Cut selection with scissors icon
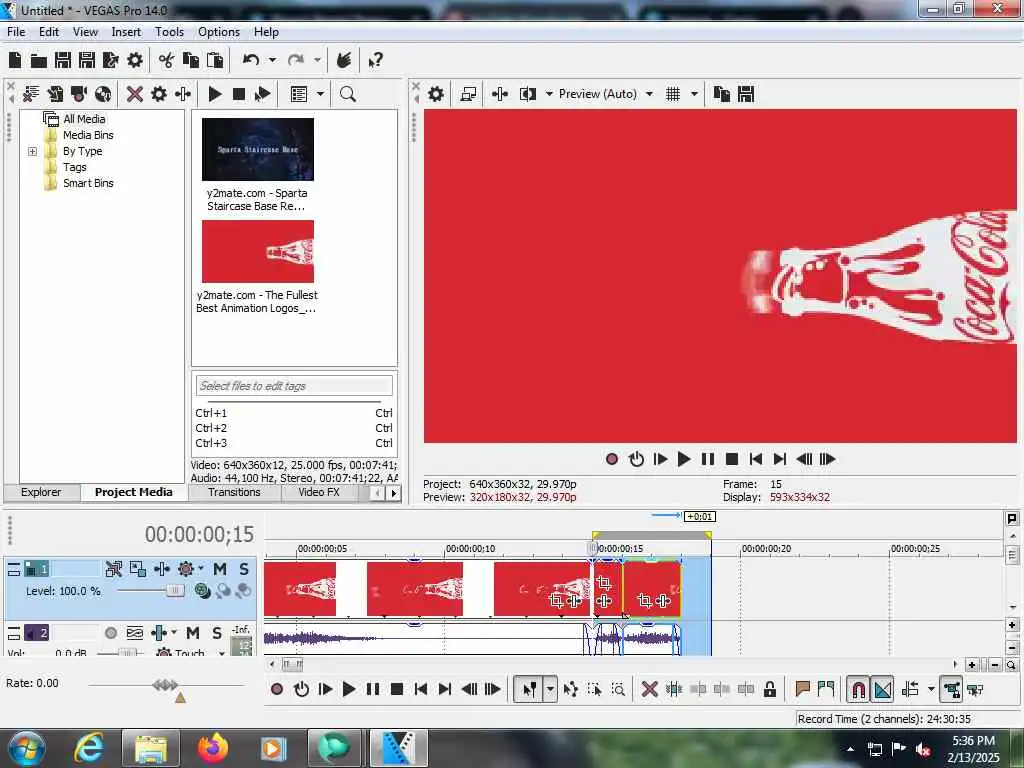The image size is (1024, 768). coord(167,61)
